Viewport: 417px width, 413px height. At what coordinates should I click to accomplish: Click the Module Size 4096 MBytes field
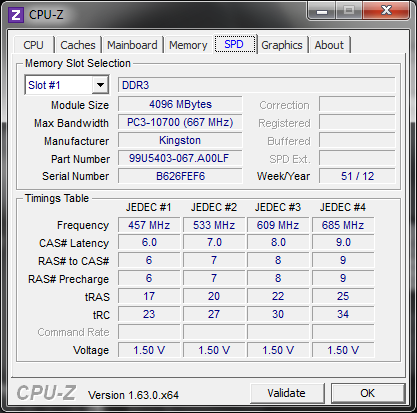(180, 104)
